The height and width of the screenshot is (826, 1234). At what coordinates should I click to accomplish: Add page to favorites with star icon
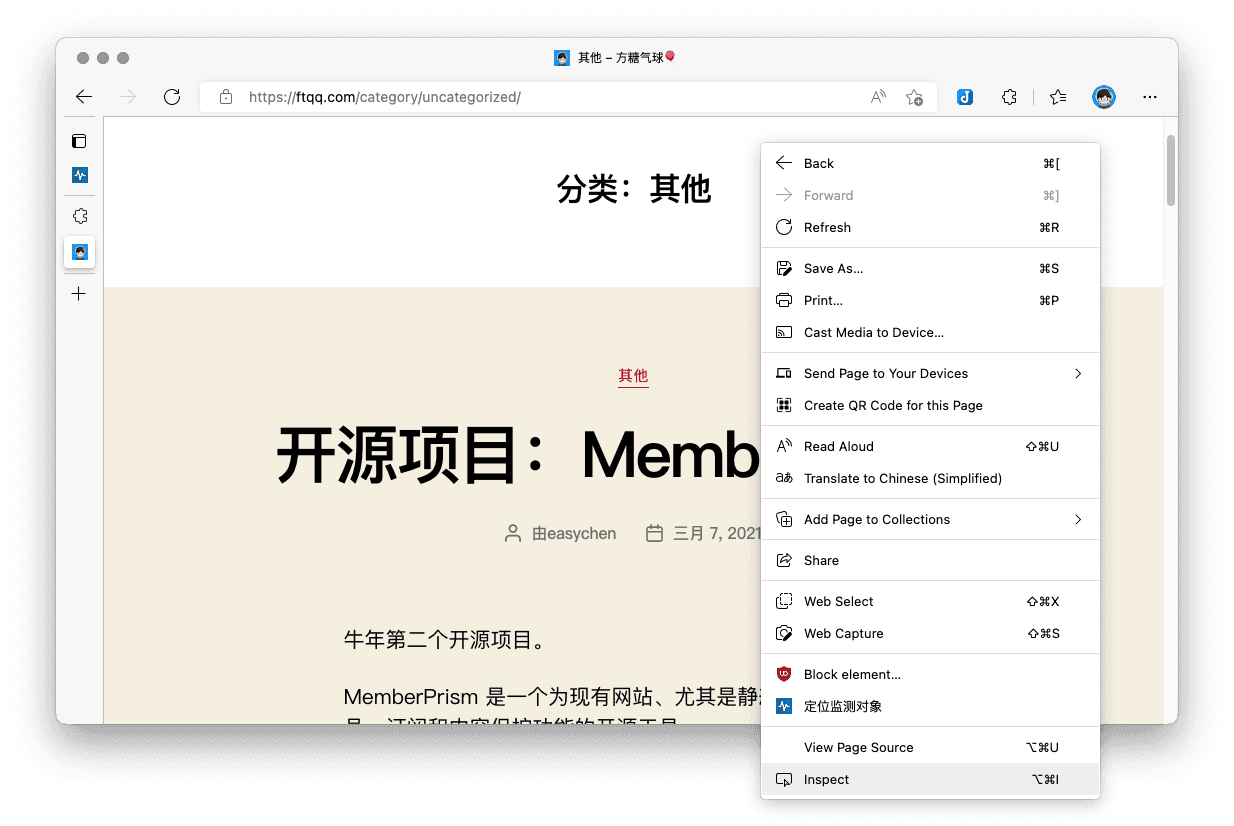point(914,97)
